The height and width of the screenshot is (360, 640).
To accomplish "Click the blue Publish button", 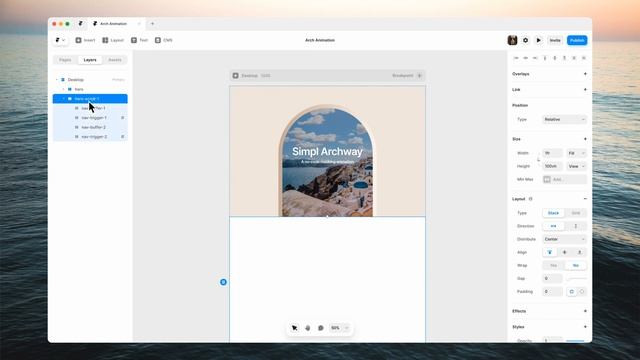I will click(x=577, y=40).
